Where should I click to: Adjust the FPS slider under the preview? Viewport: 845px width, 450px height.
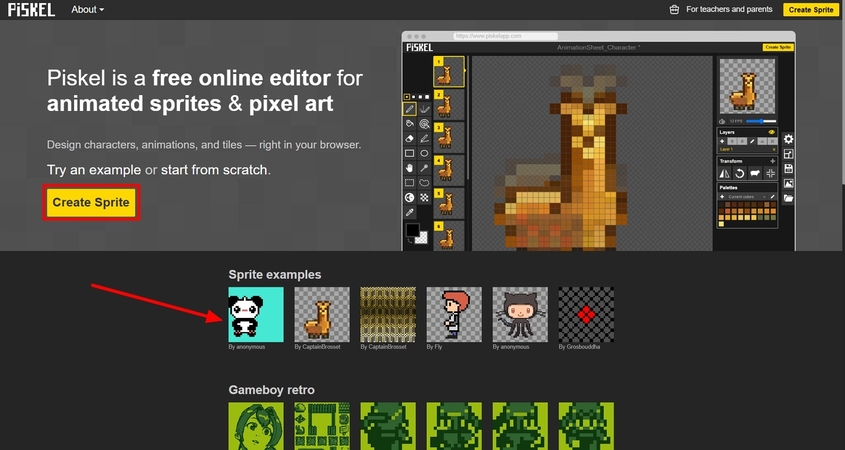(761, 121)
